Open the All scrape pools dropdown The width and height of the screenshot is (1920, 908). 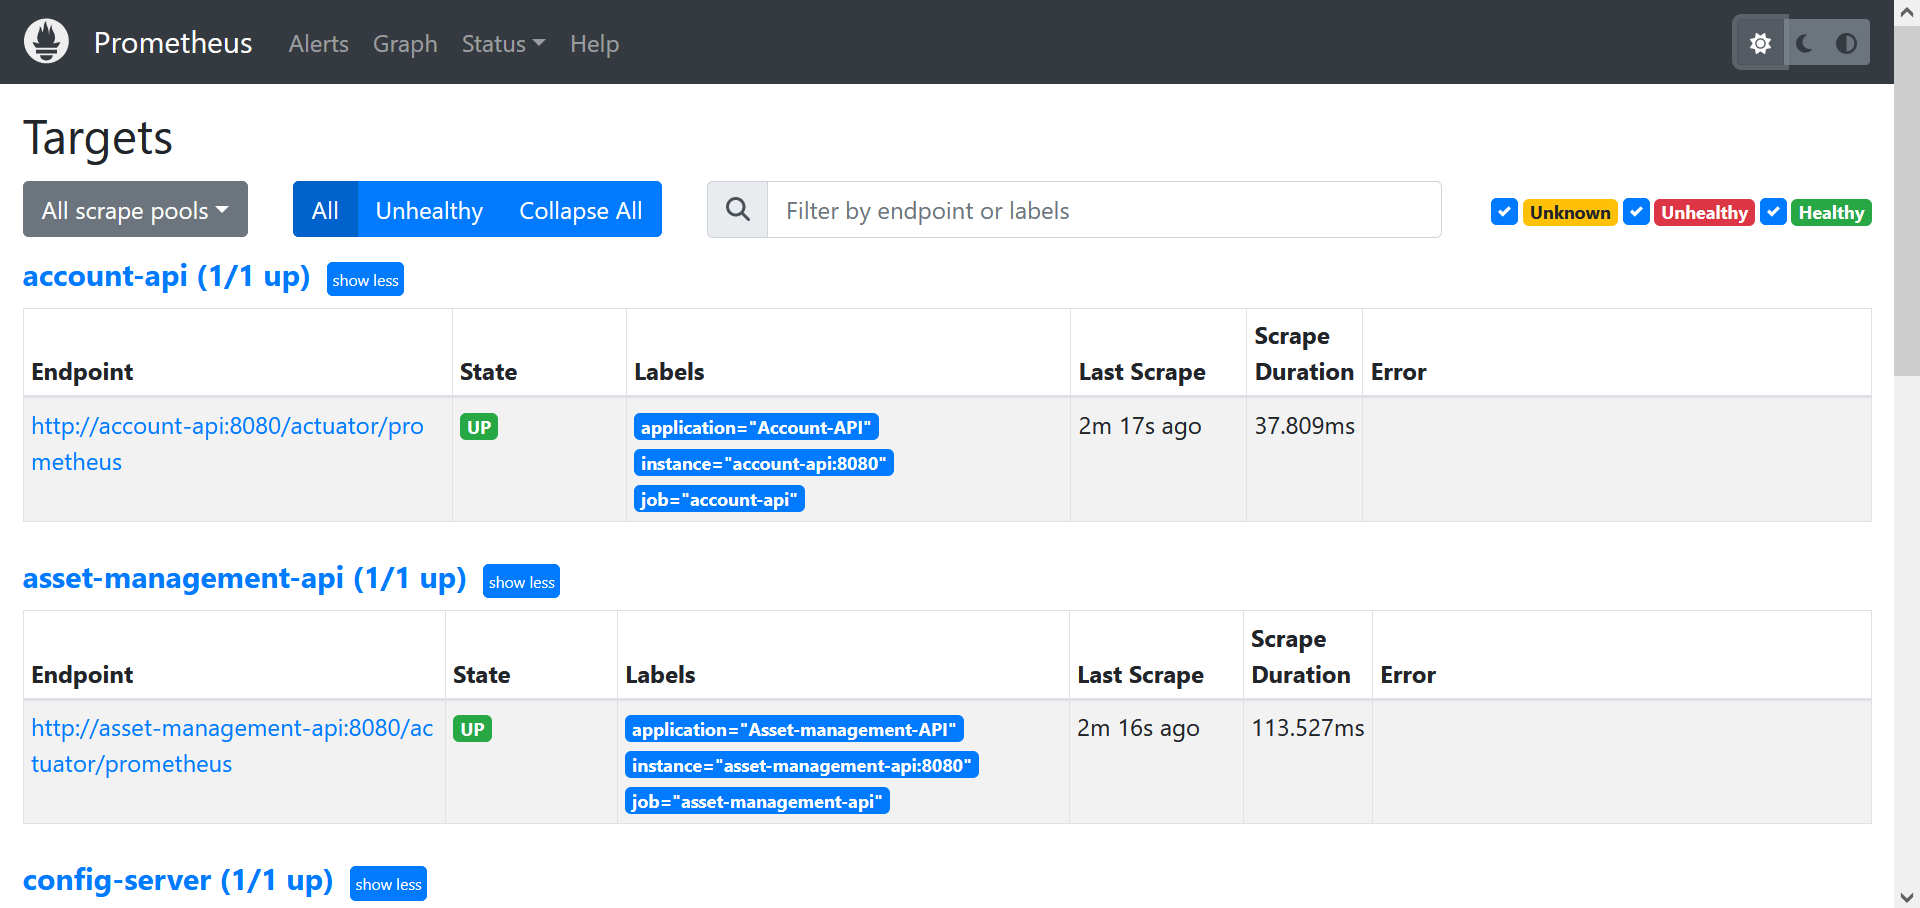coord(135,209)
